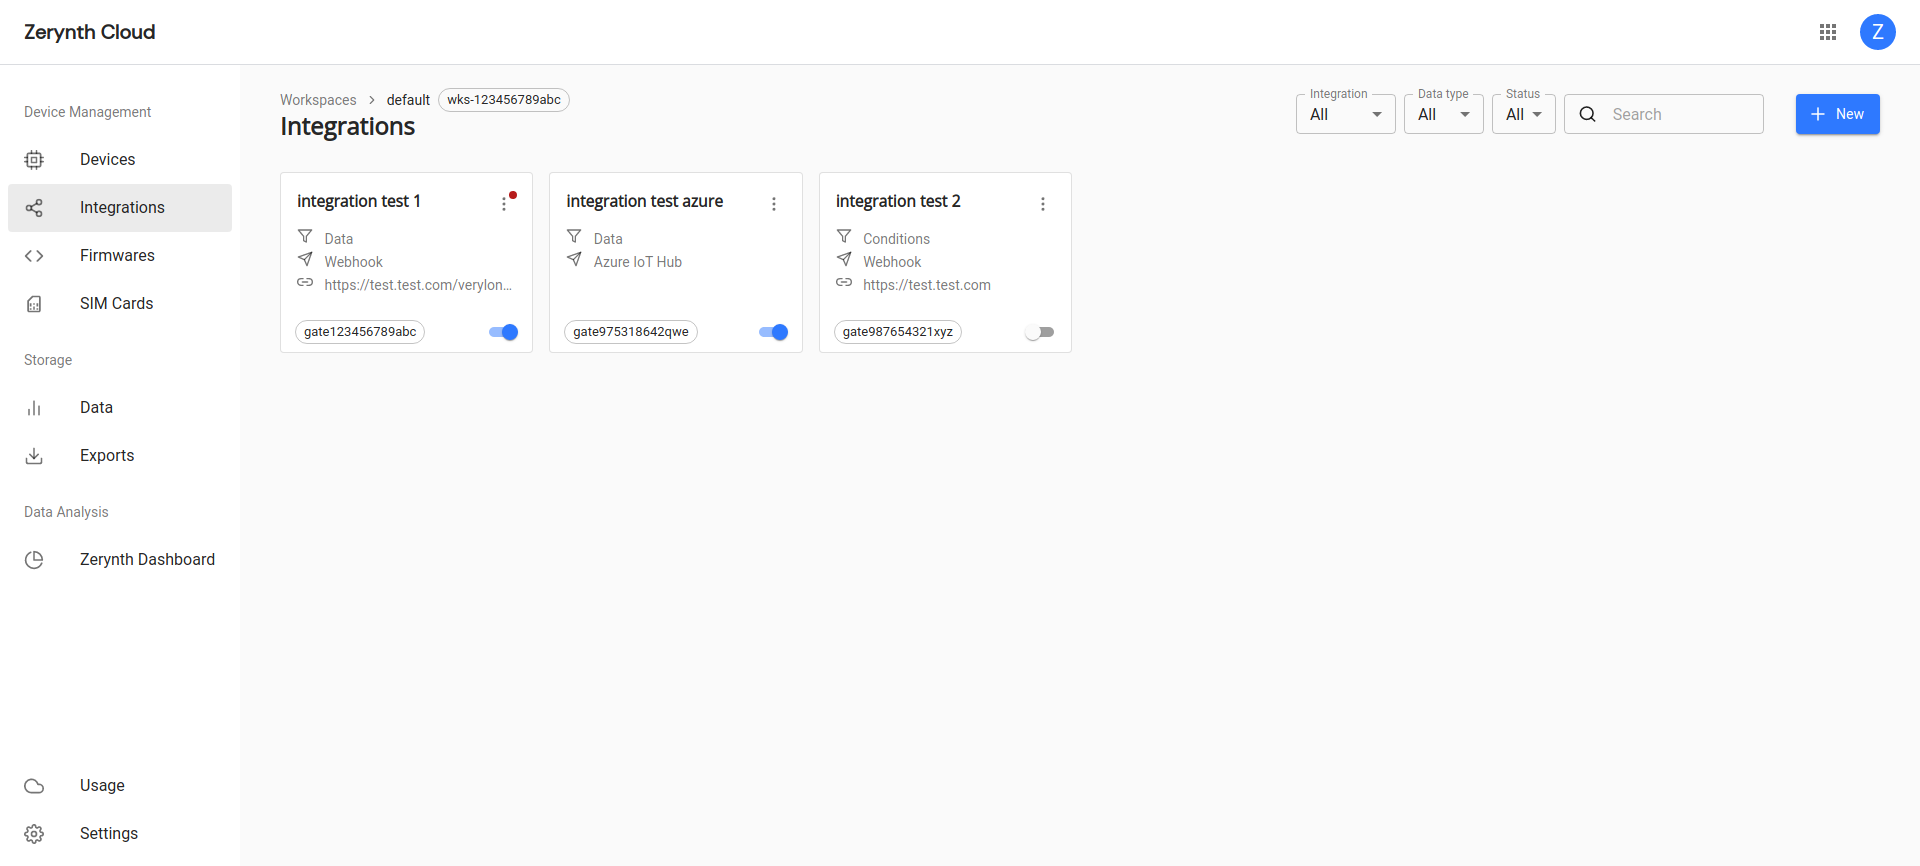Expand the Integration filter dropdown
The height and width of the screenshot is (866, 1920).
[x=1346, y=114]
